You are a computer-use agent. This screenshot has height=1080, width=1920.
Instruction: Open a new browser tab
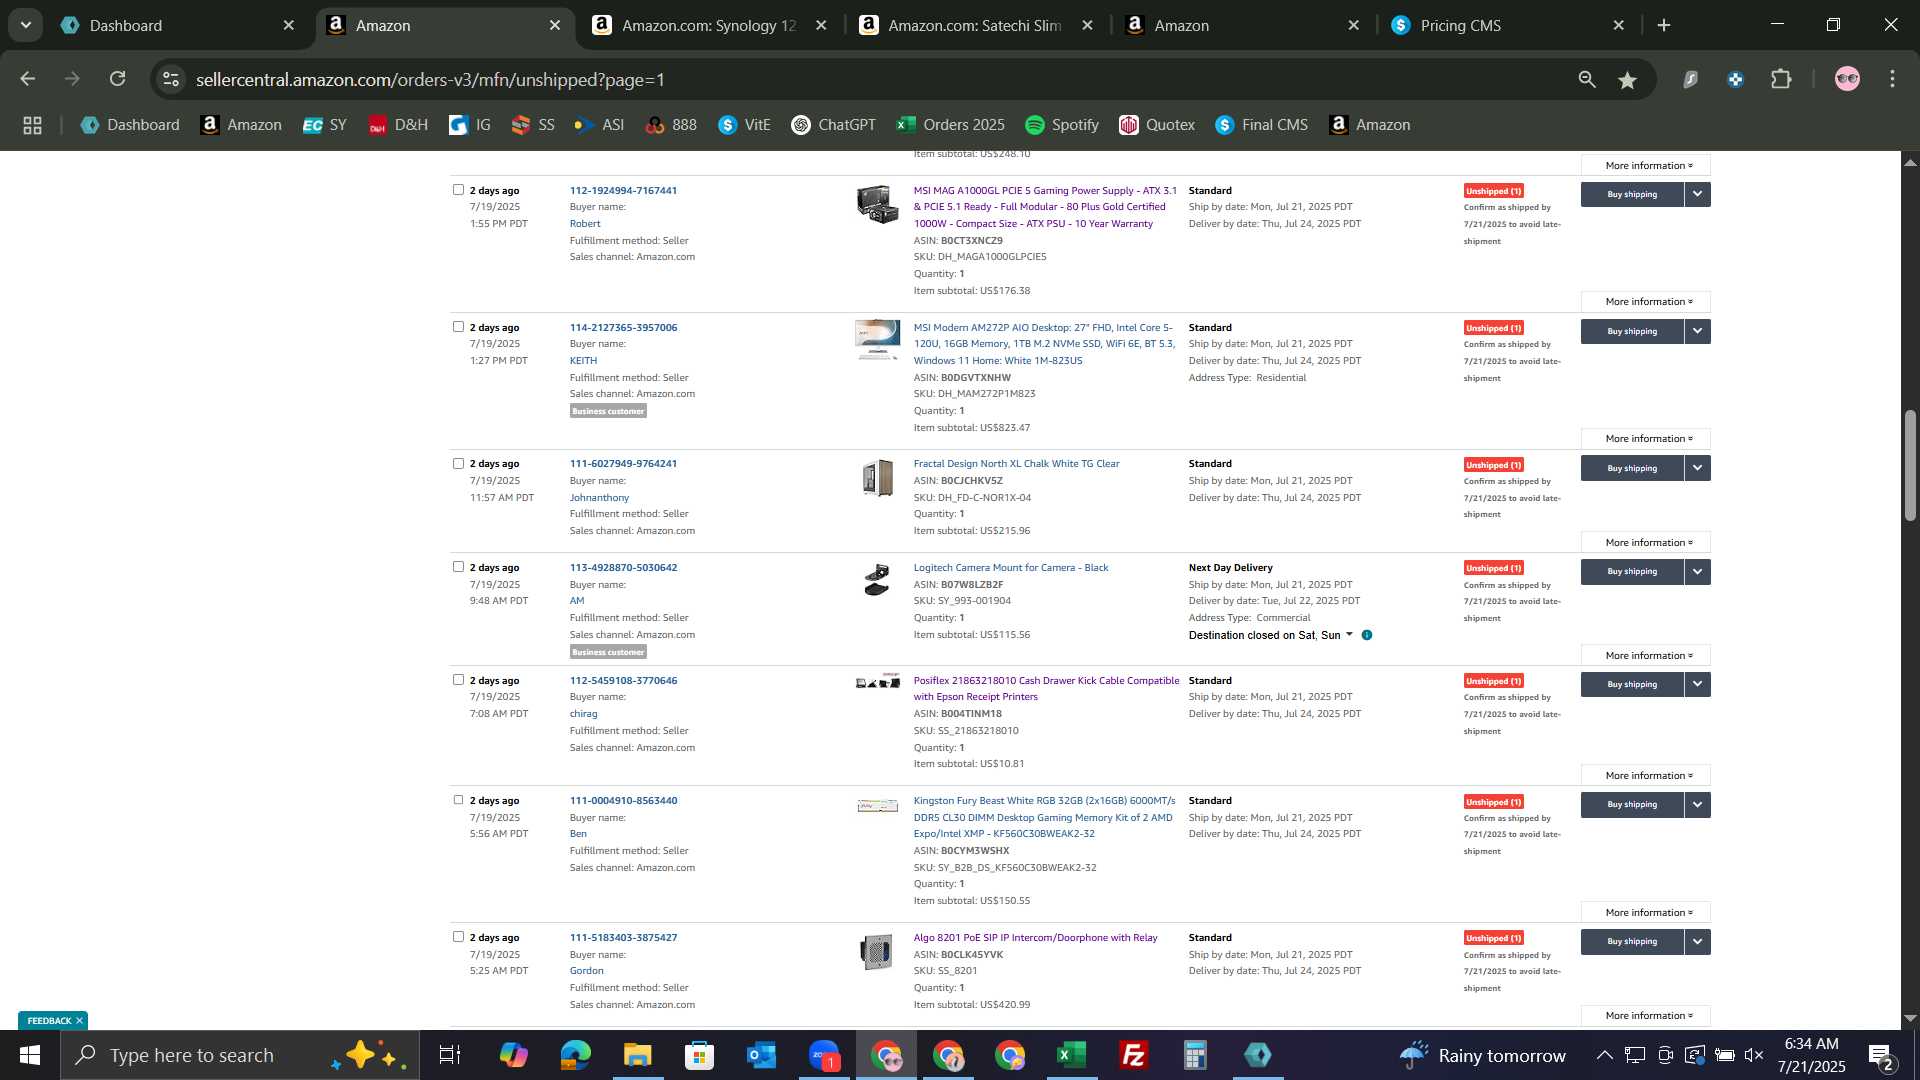click(1664, 25)
